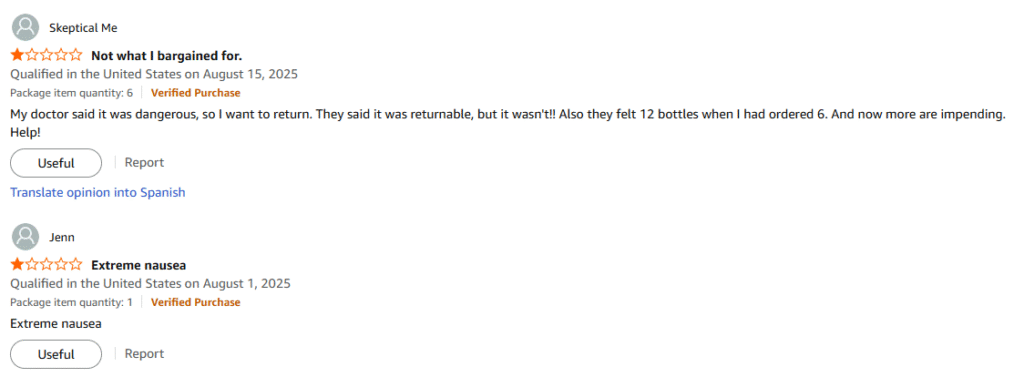Click the Skeptical Me profile avatar icon
The image size is (1024, 377).
coord(25,27)
